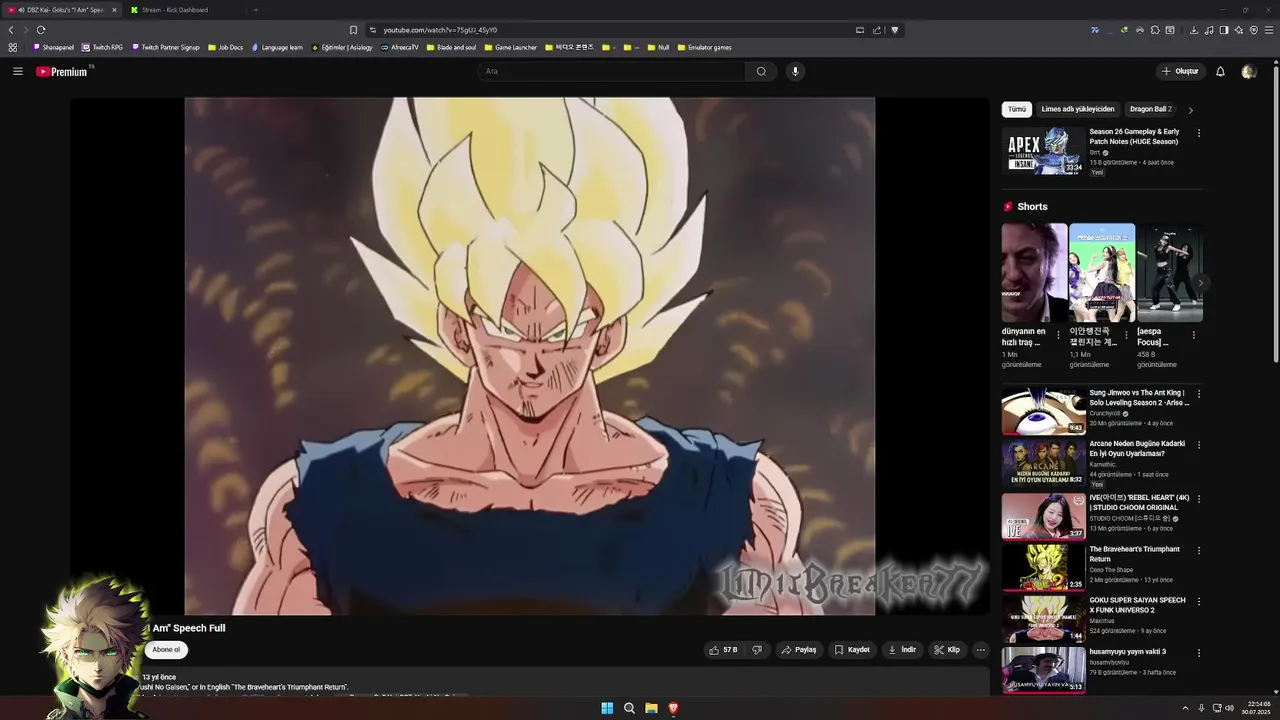This screenshot has width=1280, height=720.
Task: Open the Job Docs bookmark folder
Action: pyautogui.click(x=225, y=47)
